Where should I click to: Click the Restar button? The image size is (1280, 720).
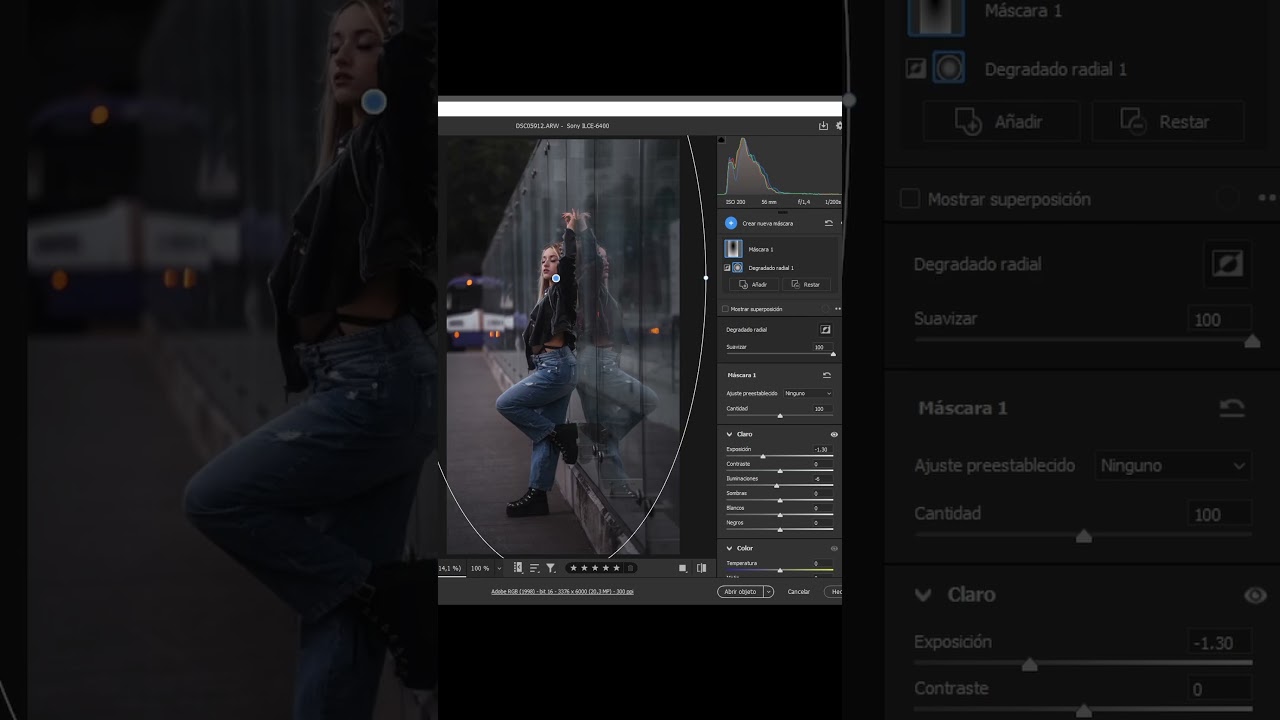(x=805, y=285)
